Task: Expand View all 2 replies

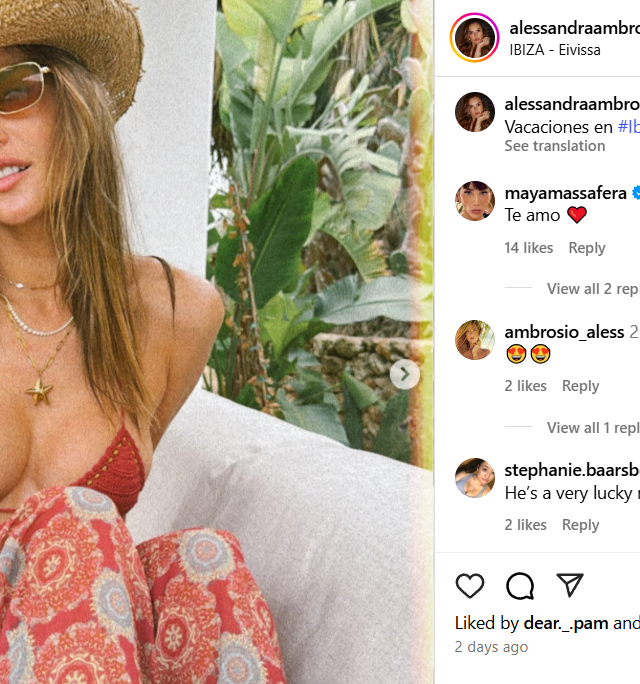Action: click(x=593, y=289)
